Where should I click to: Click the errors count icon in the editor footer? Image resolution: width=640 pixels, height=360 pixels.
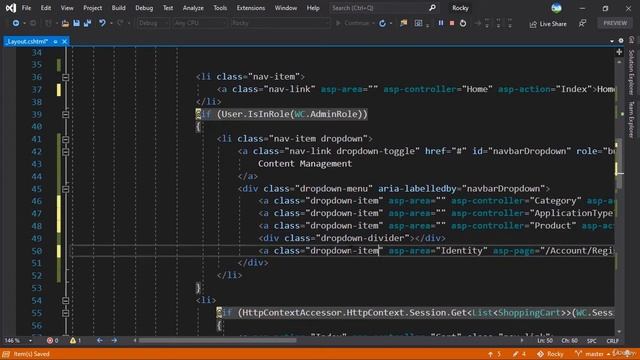click(x=49, y=340)
